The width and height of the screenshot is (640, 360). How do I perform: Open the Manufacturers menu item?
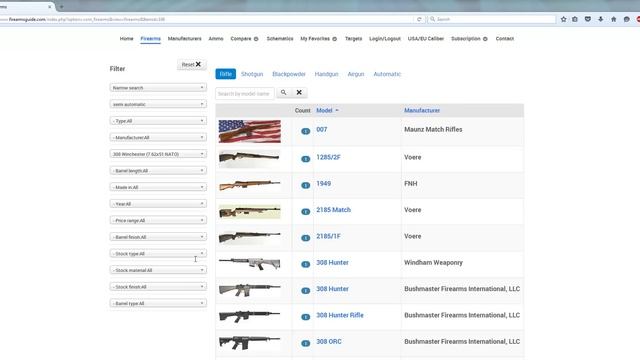(184, 39)
